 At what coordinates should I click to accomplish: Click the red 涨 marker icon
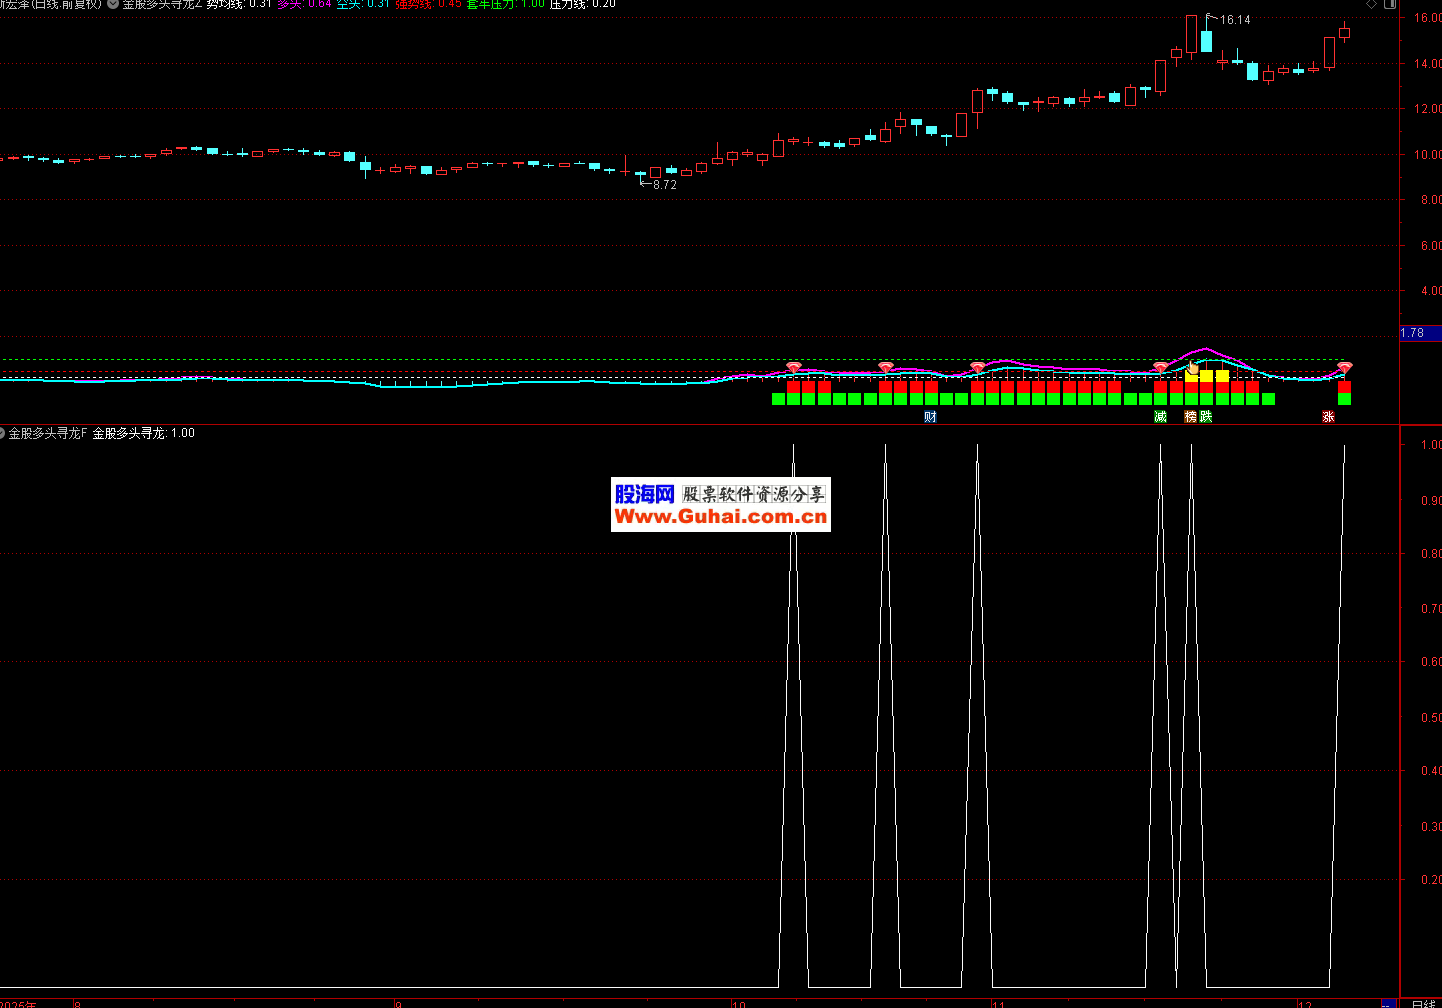(1328, 417)
